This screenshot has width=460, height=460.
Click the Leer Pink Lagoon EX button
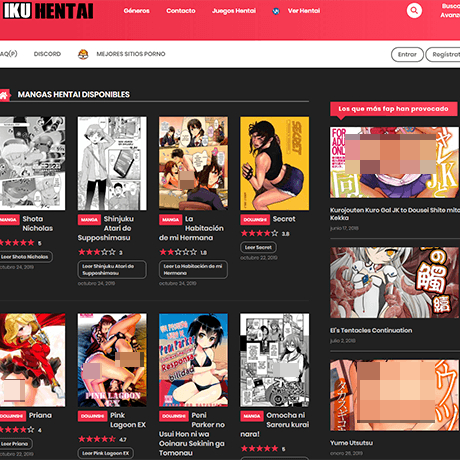click(106, 453)
